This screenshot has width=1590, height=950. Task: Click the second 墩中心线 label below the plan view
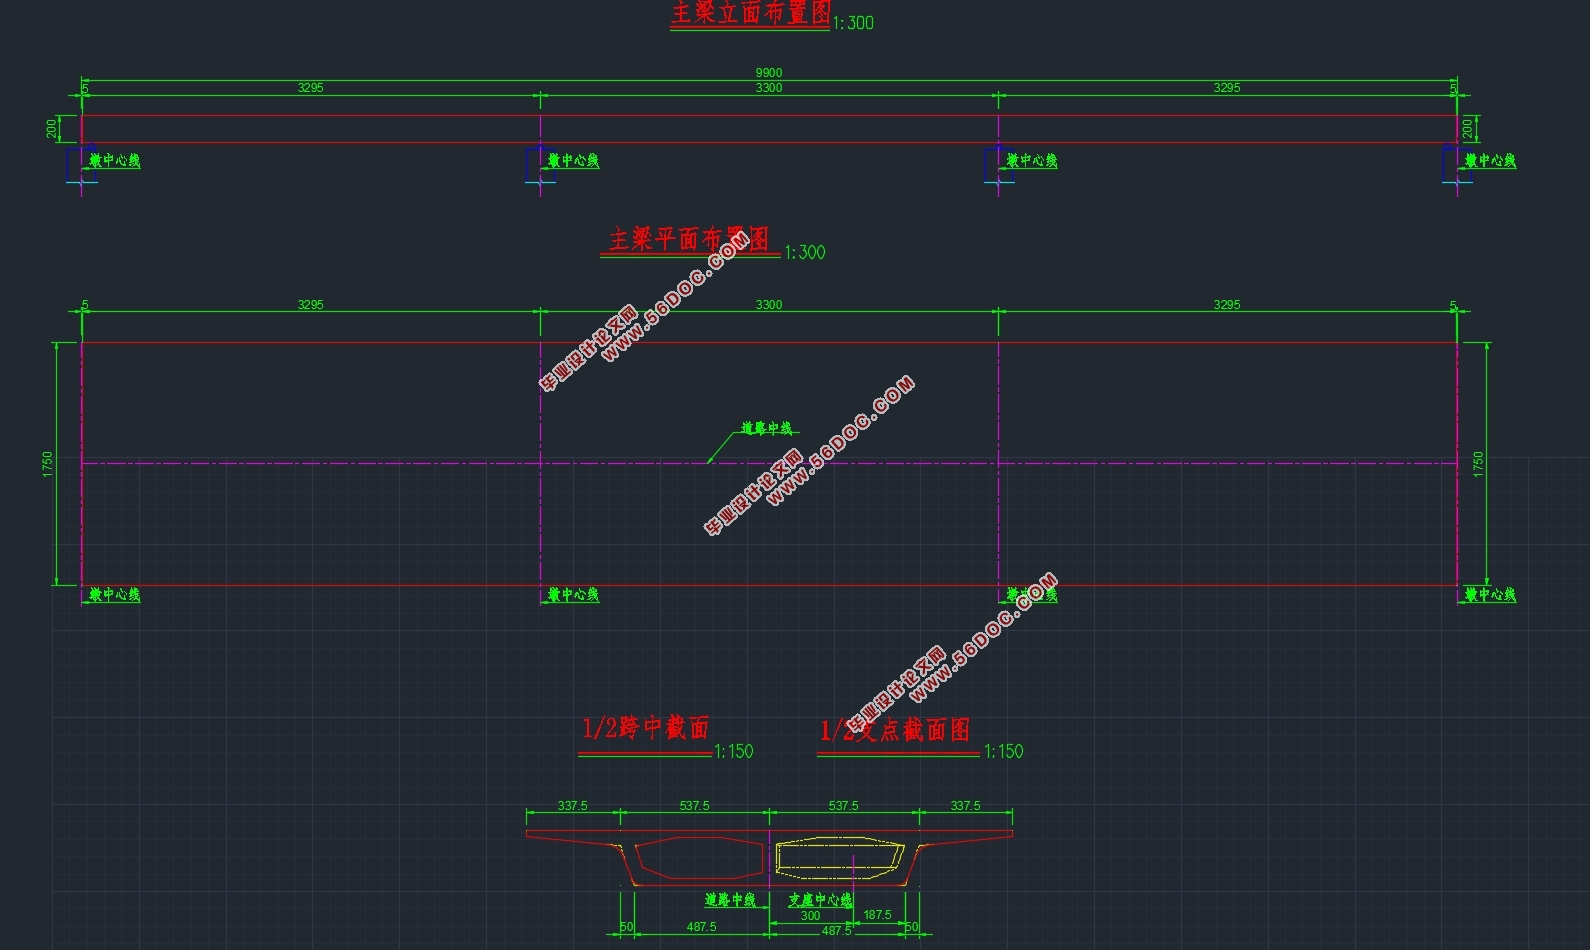tap(573, 594)
